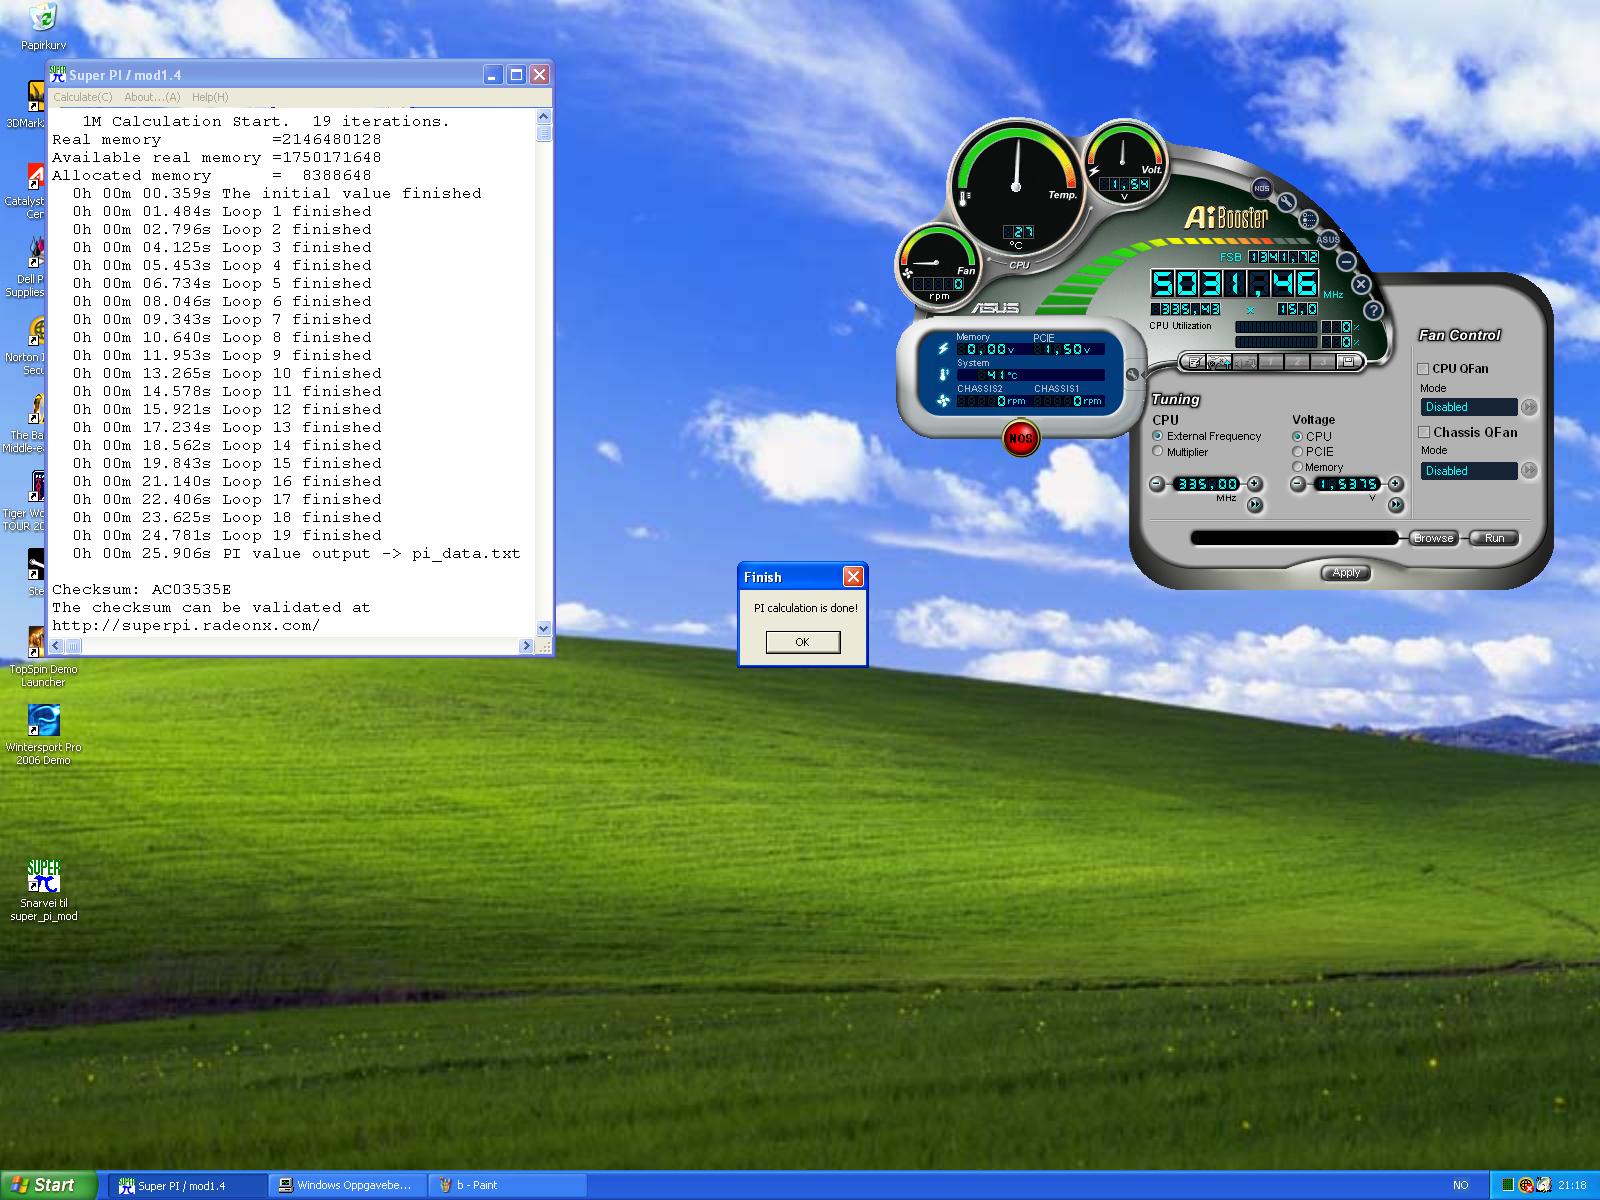Click Super PI horizontal scrollbar left arrow

(x=57, y=646)
